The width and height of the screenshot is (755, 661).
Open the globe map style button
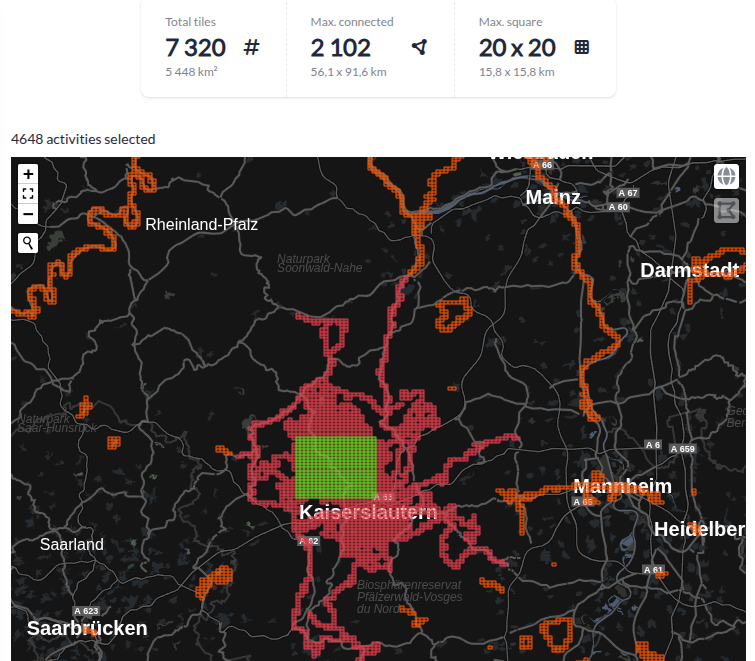pos(727,177)
